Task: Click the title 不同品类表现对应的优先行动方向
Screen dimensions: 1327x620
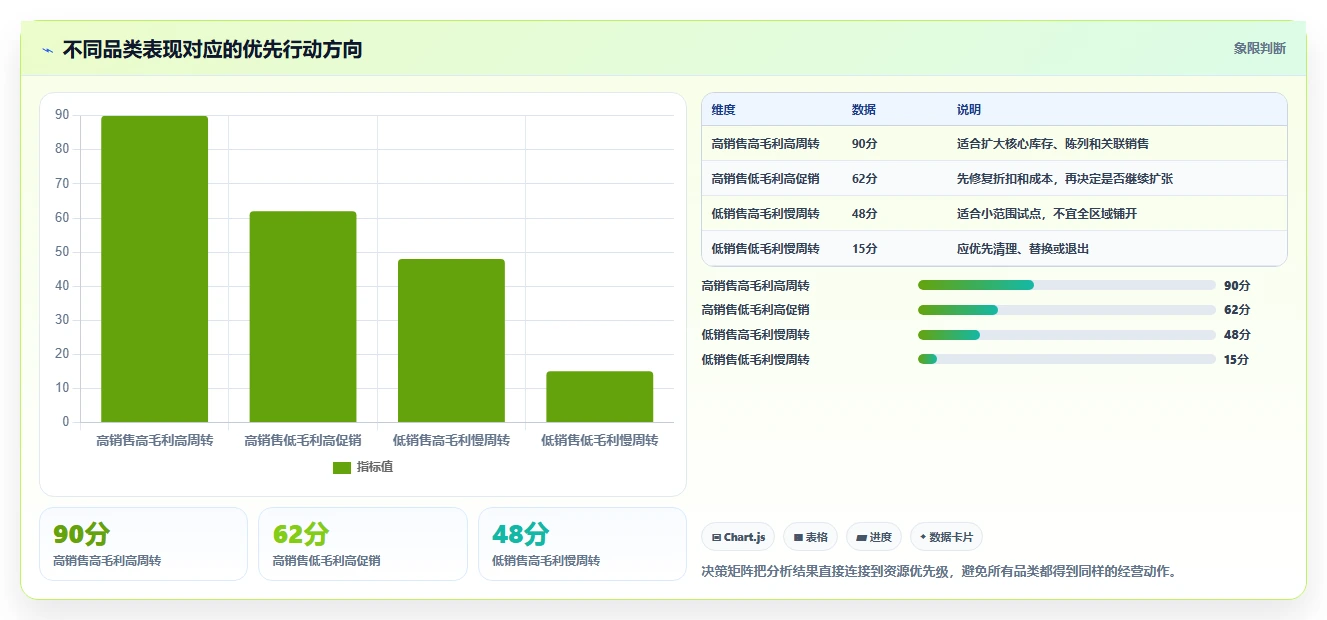Action: (212, 49)
